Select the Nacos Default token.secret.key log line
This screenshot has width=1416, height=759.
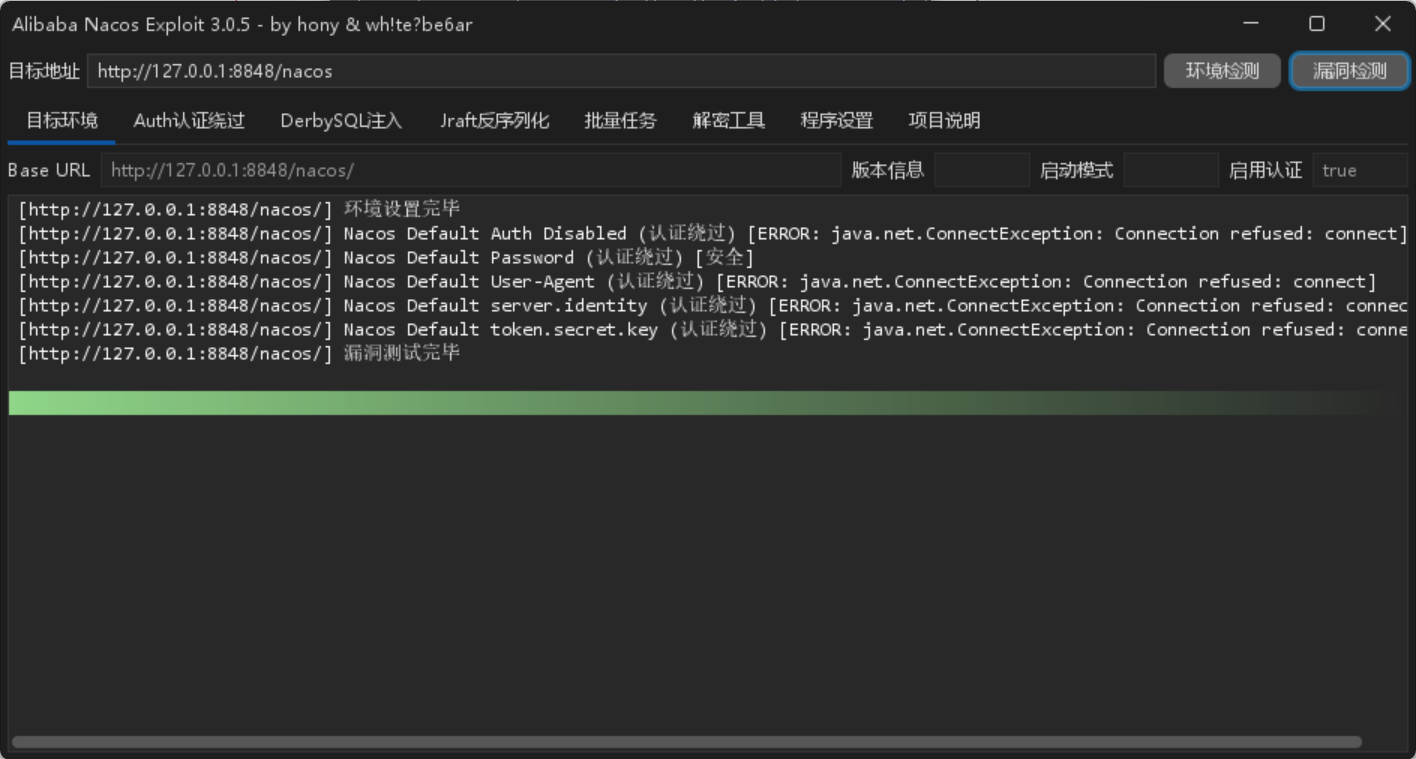tap(712, 329)
